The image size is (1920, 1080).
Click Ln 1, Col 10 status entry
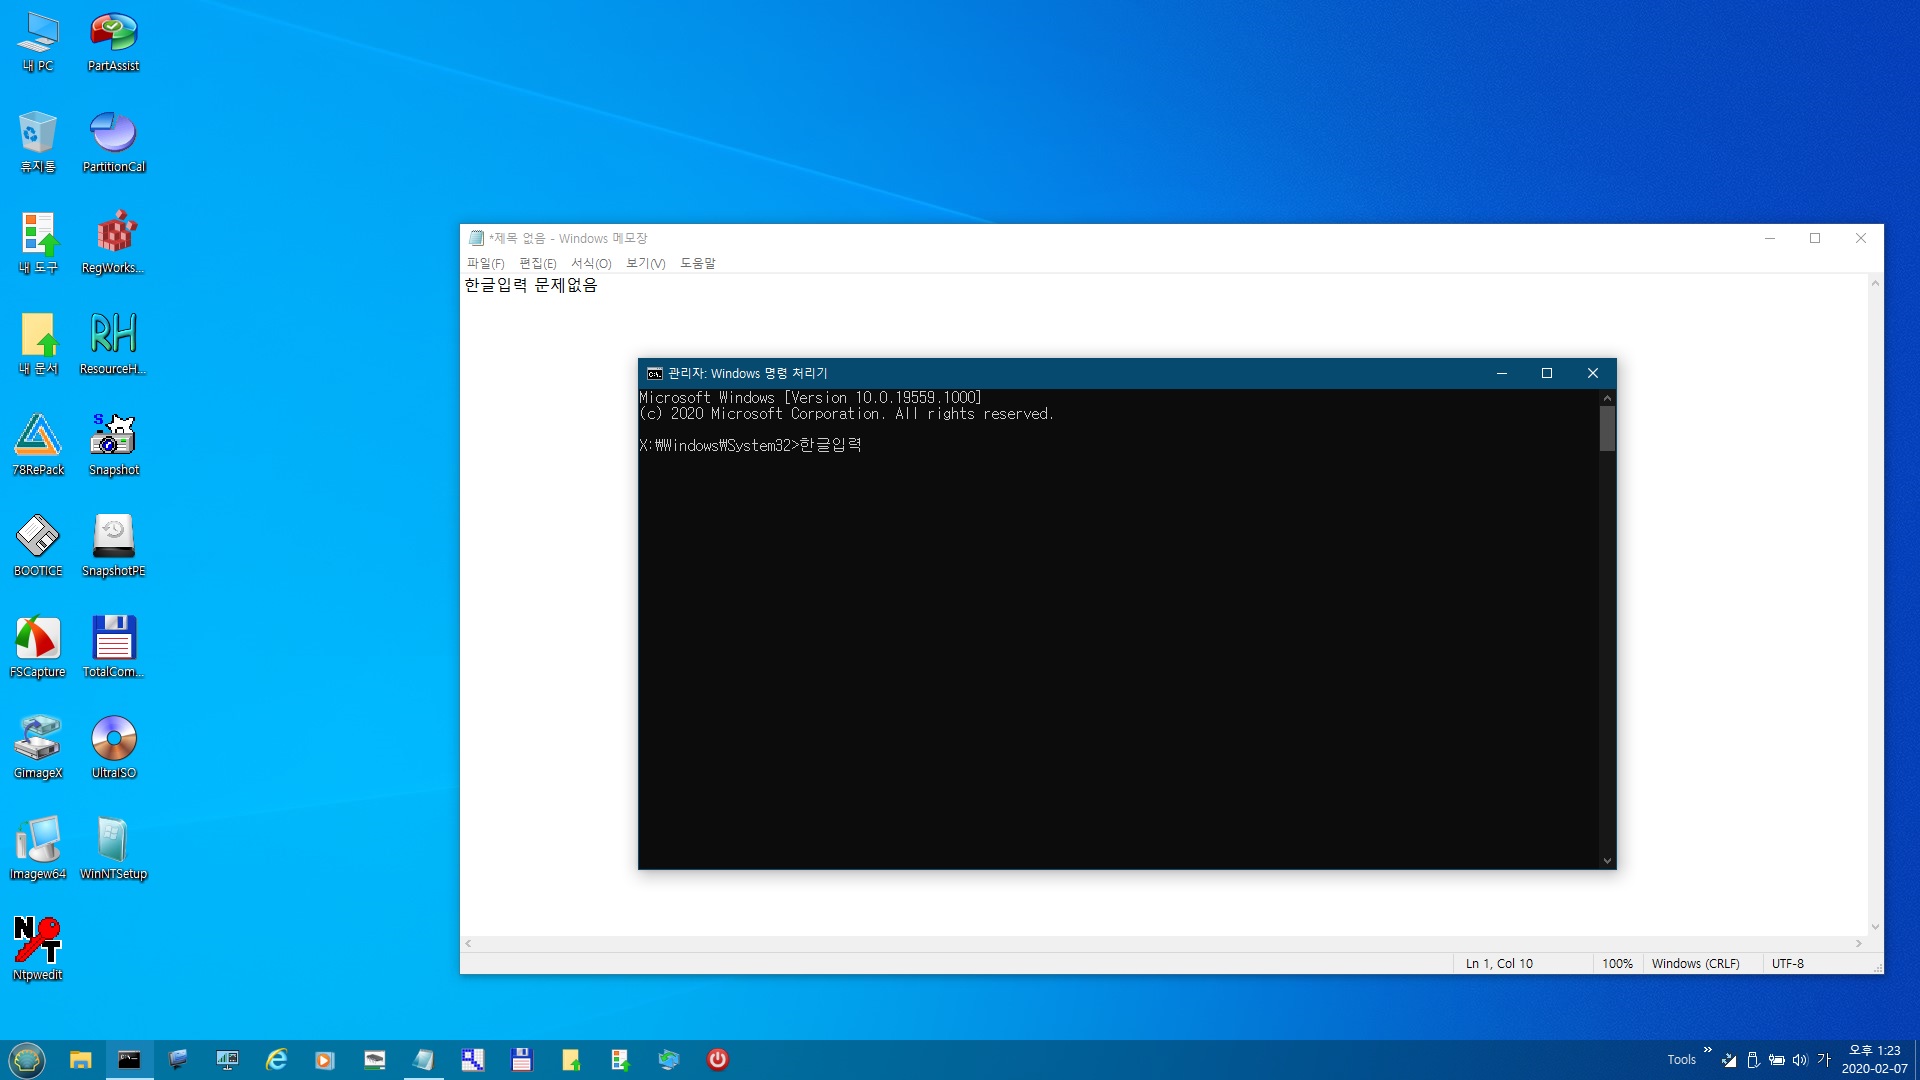[x=1499, y=964]
